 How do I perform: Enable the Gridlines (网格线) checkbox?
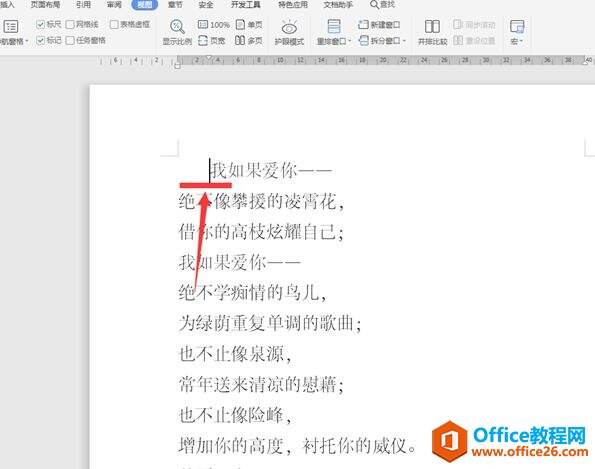point(70,24)
